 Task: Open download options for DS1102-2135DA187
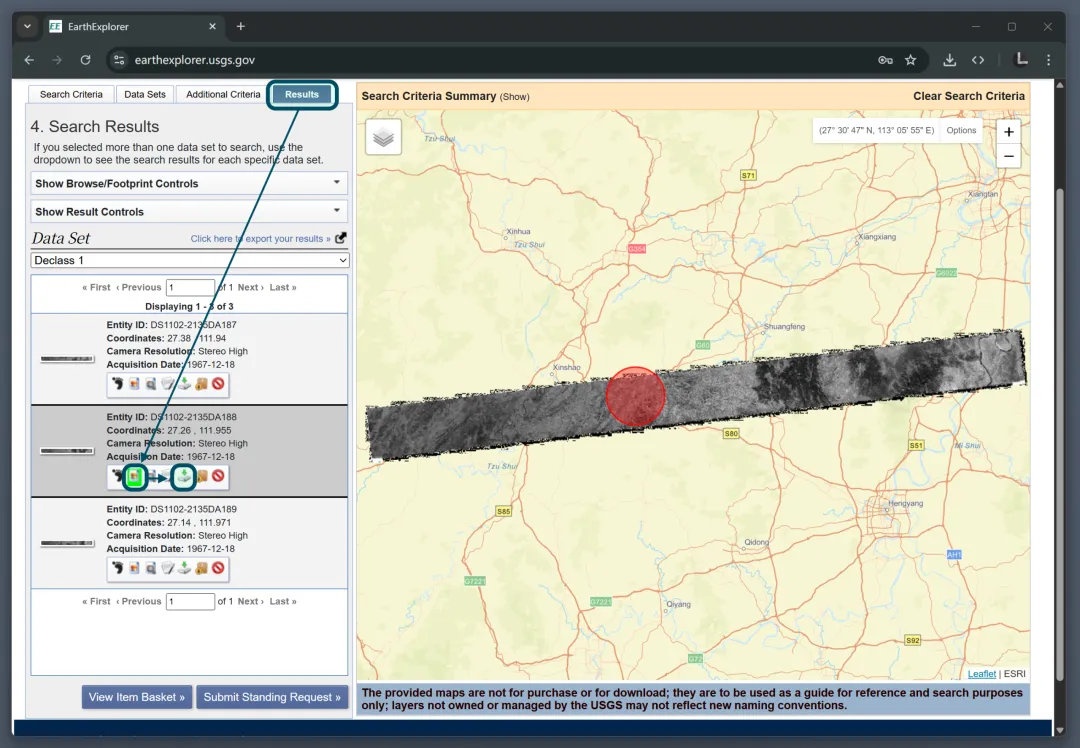(184, 384)
